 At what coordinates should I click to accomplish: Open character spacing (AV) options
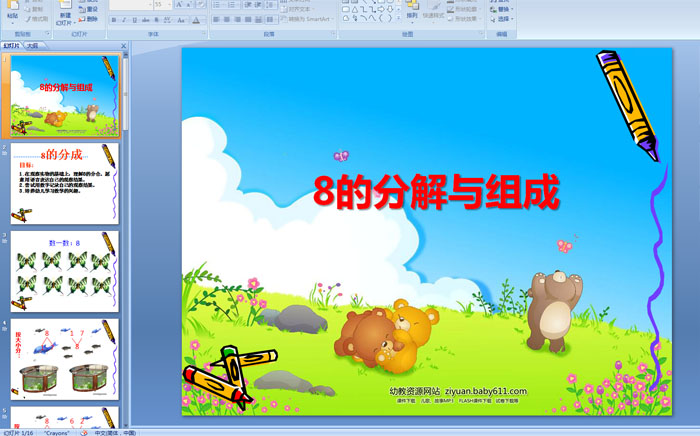pyautogui.click(x=168, y=20)
